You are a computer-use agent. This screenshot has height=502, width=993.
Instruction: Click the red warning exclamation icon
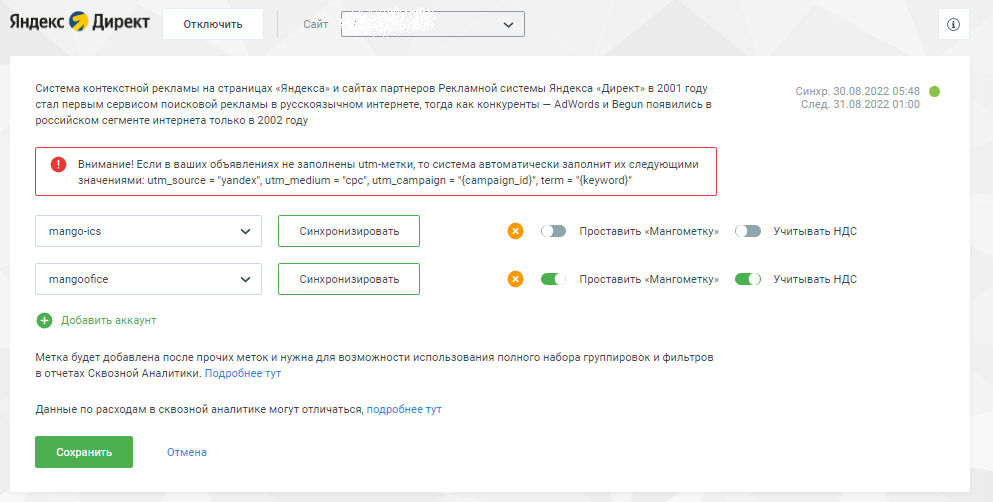tap(58, 165)
